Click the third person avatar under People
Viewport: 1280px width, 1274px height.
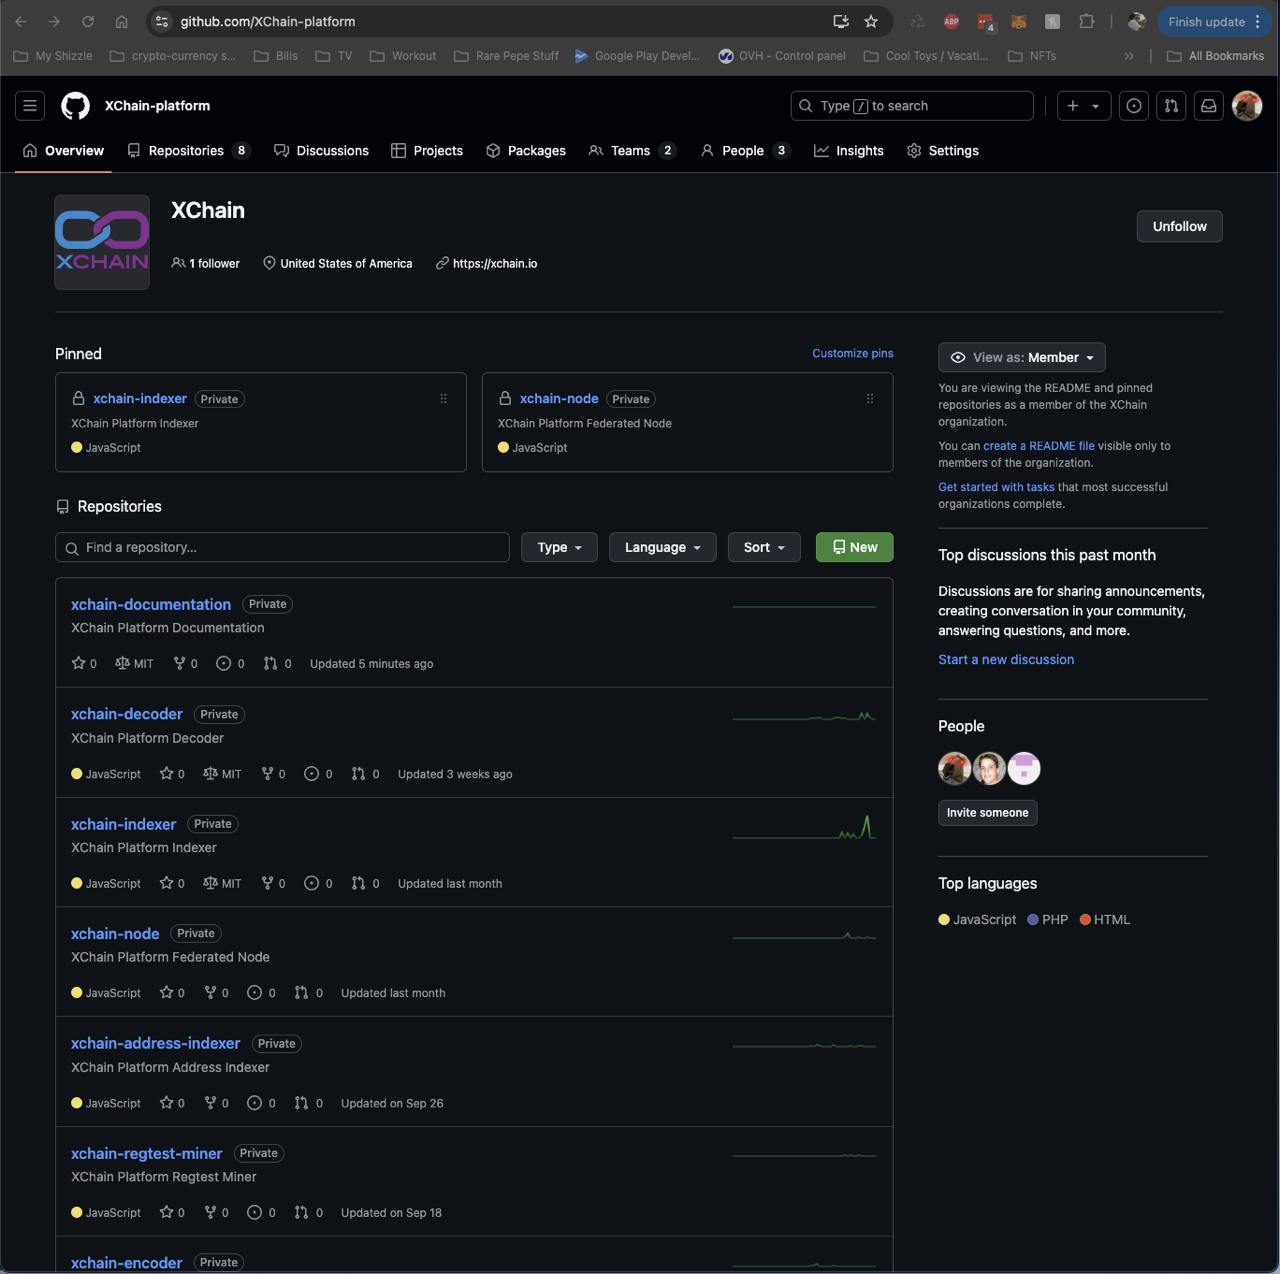[x=1024, y=768]
